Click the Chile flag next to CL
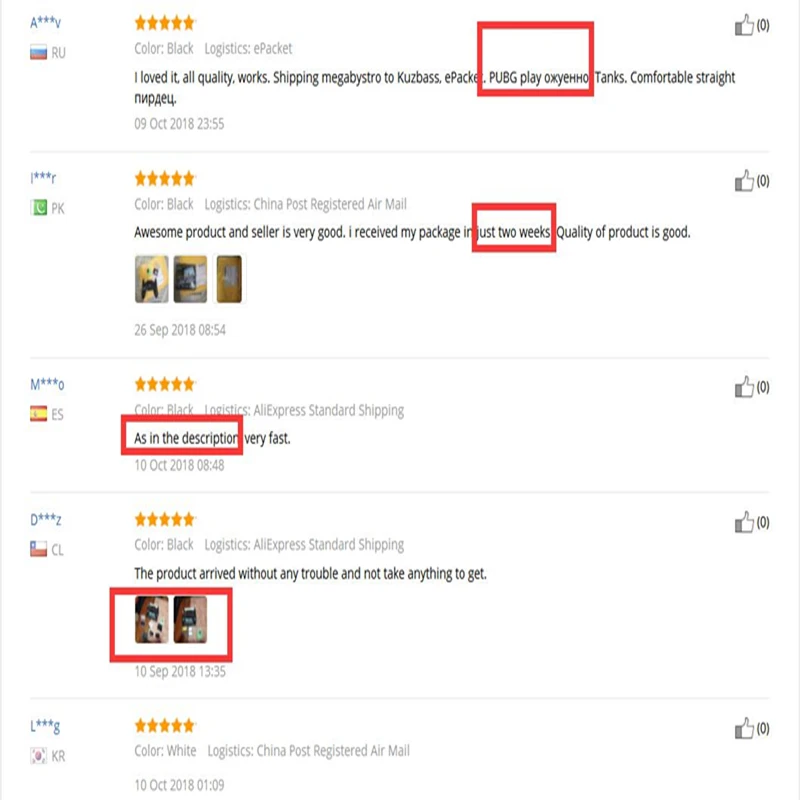Screen dimensions: 800x800 click(38, 549)
